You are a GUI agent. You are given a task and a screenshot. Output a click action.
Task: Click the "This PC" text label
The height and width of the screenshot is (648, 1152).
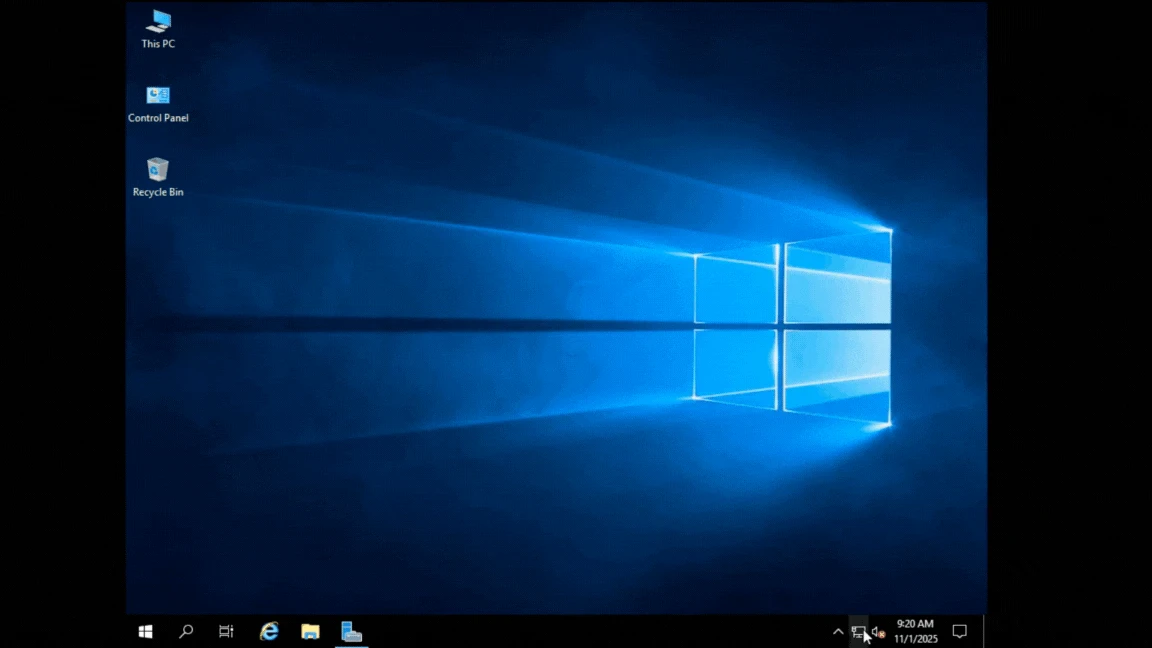pyautogui.click(x=158, y=44)
